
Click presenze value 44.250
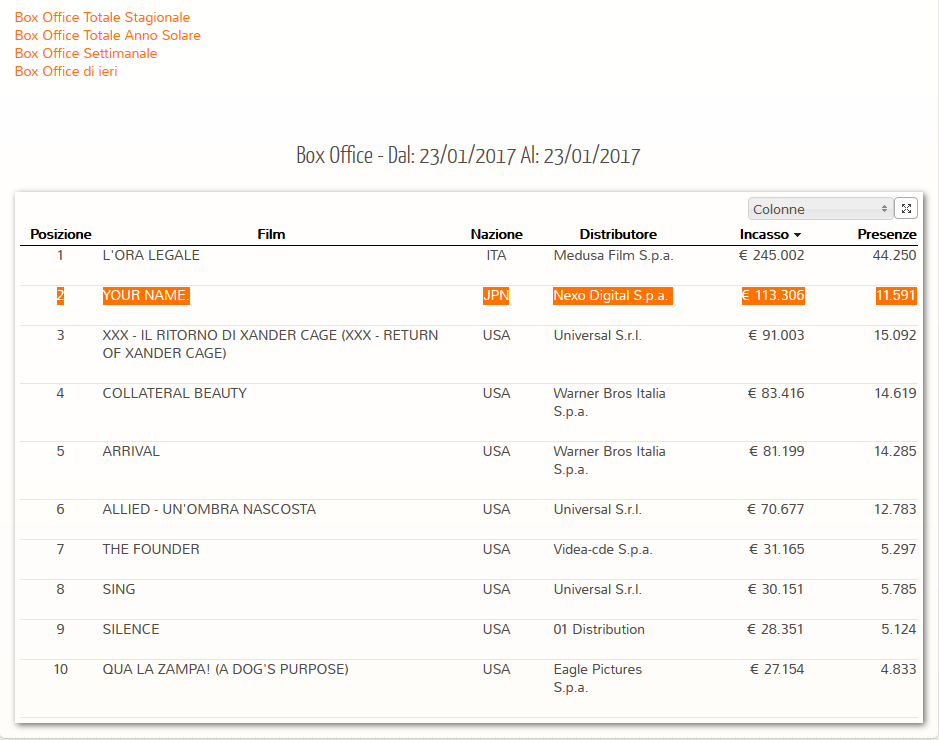coord(895,256)
